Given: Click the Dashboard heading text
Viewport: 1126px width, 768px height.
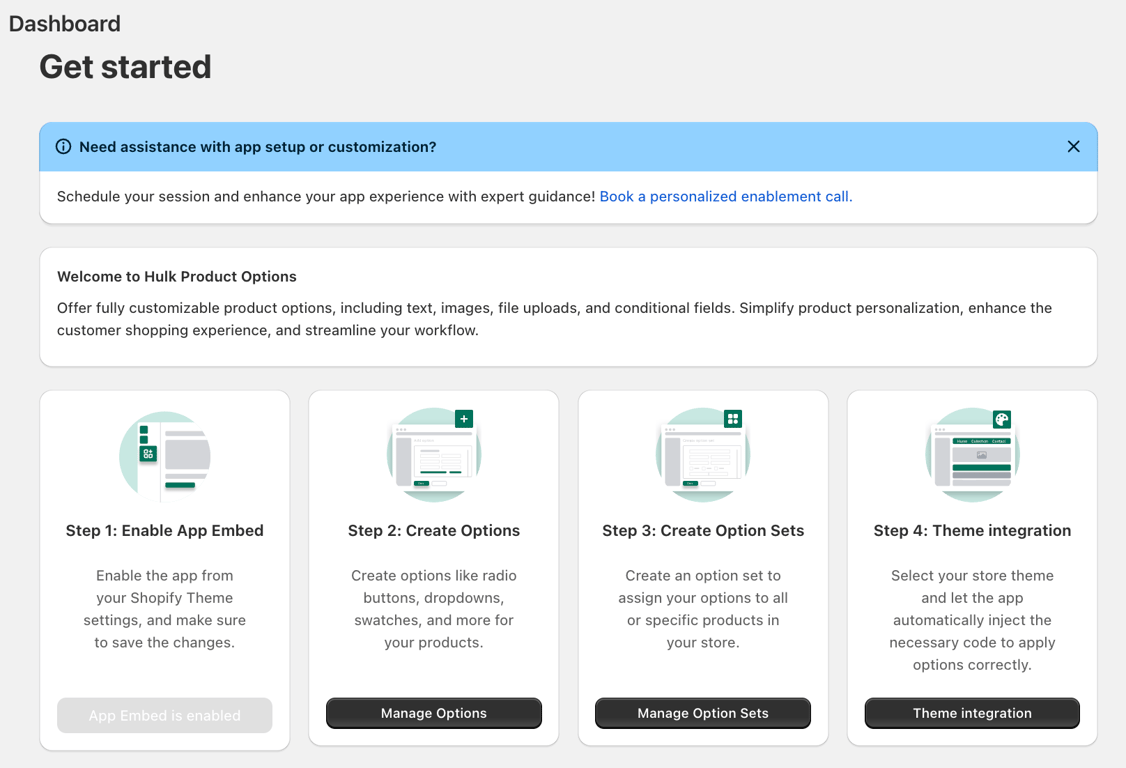Looking at the screenshot, I should tap(65, 24).
